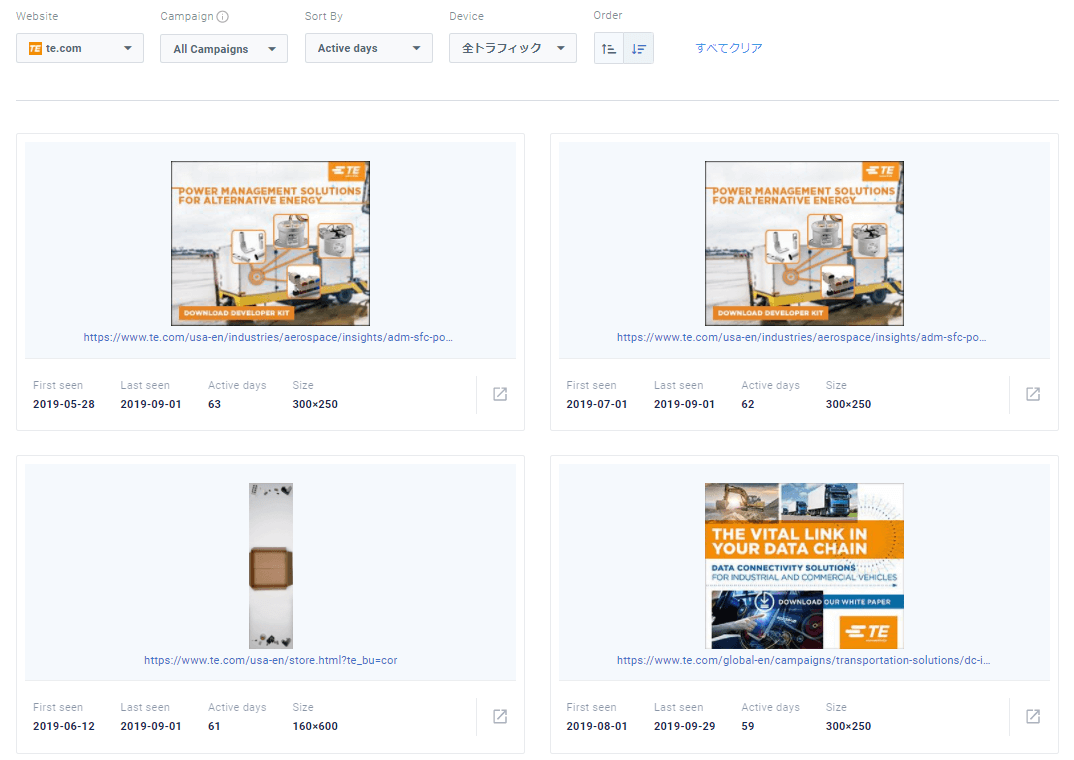Open the Device dropdown showing 全トラフィック
The image size is (1074, 760).
pos(512,48)
